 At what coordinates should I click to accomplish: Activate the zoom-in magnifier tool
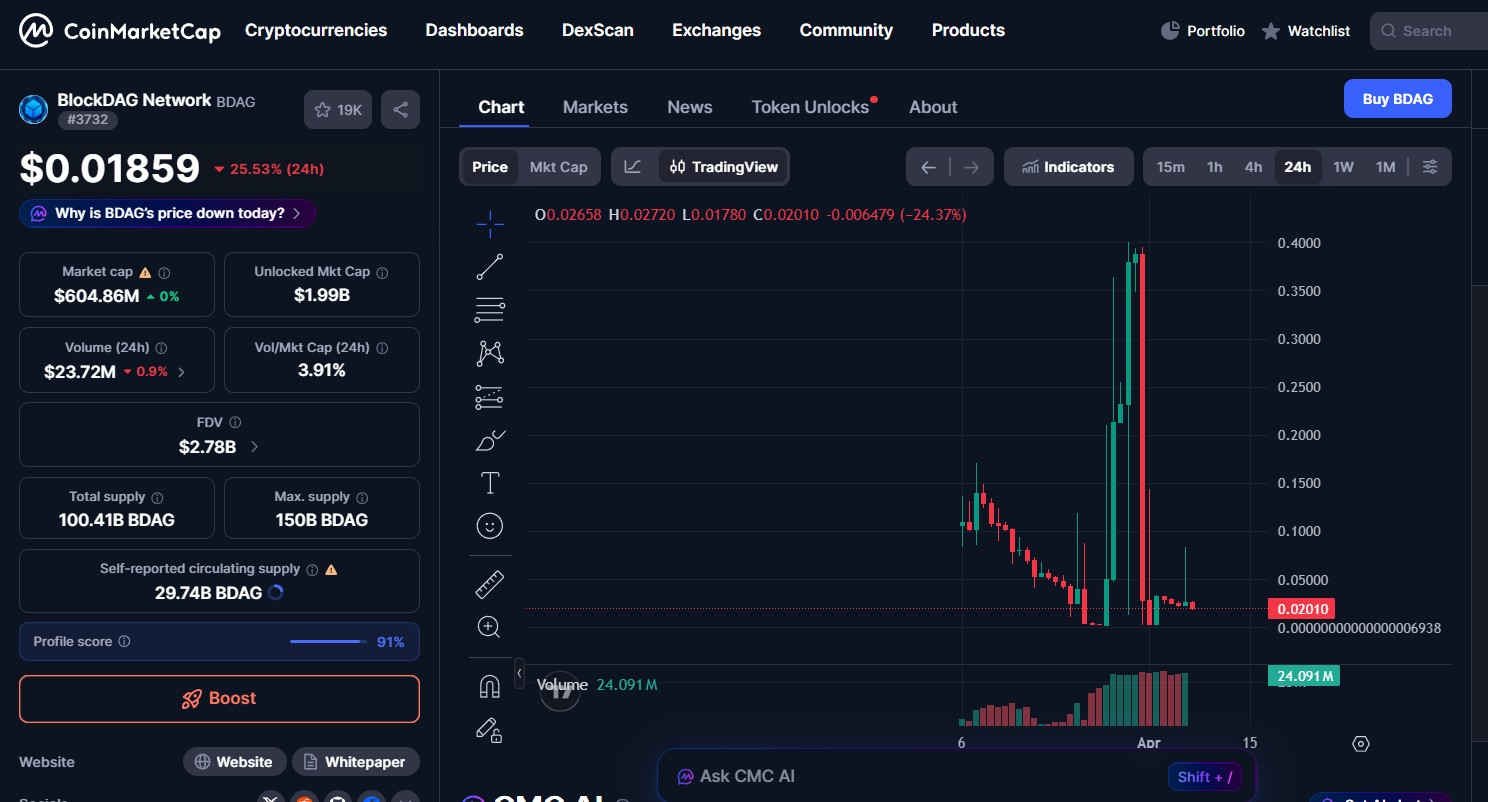[490, 626]
